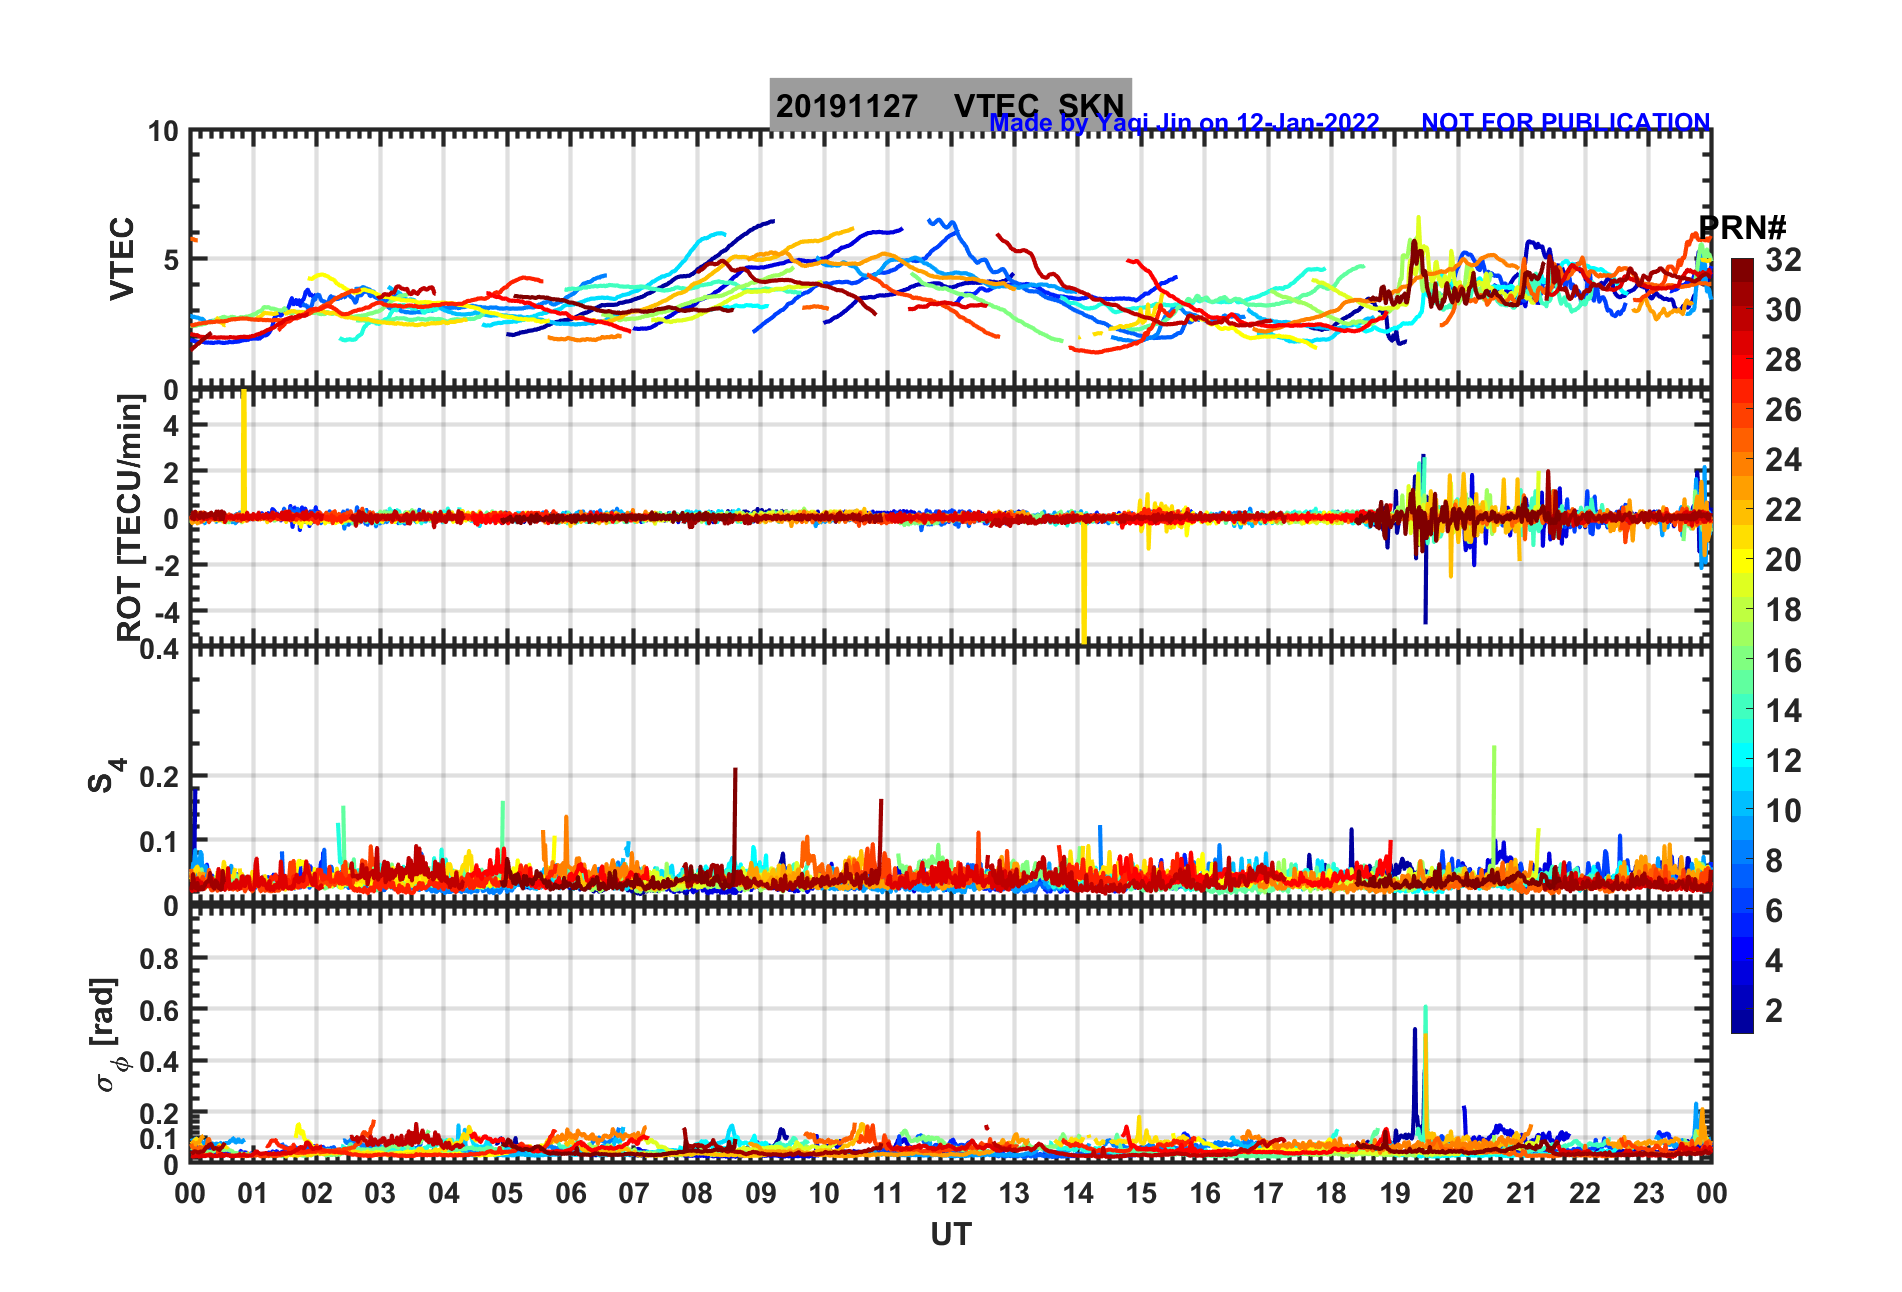
Task: Click colorbar tick label 24
Action: [1783, 460]
